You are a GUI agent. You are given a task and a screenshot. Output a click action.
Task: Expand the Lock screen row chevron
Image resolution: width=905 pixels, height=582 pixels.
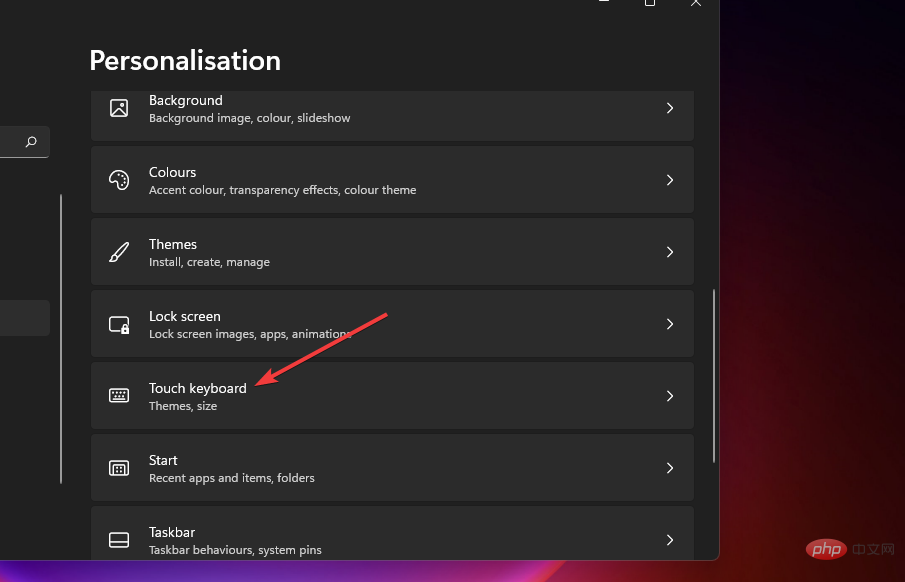(x=670, y=324)
